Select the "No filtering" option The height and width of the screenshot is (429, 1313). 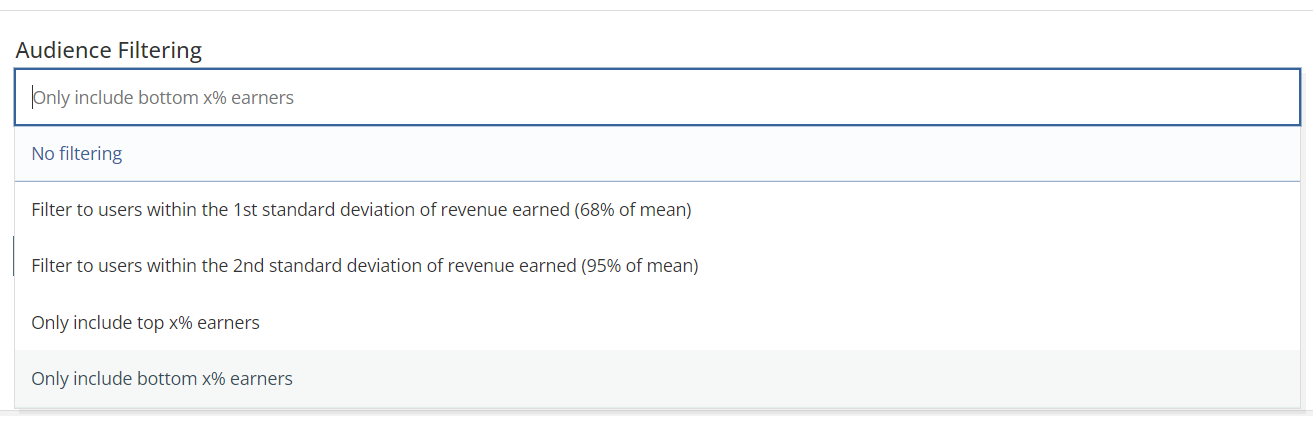coord(657,154)
